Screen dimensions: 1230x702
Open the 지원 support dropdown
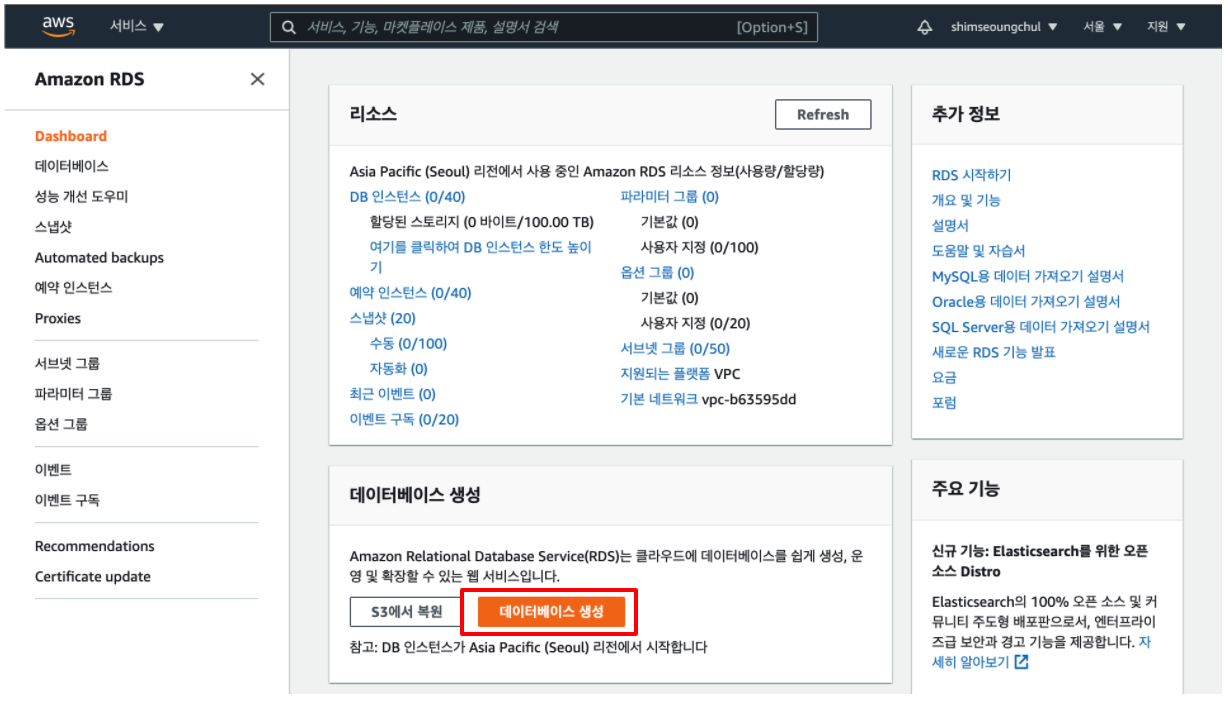pyautogui.click(x=1166, y=27)
